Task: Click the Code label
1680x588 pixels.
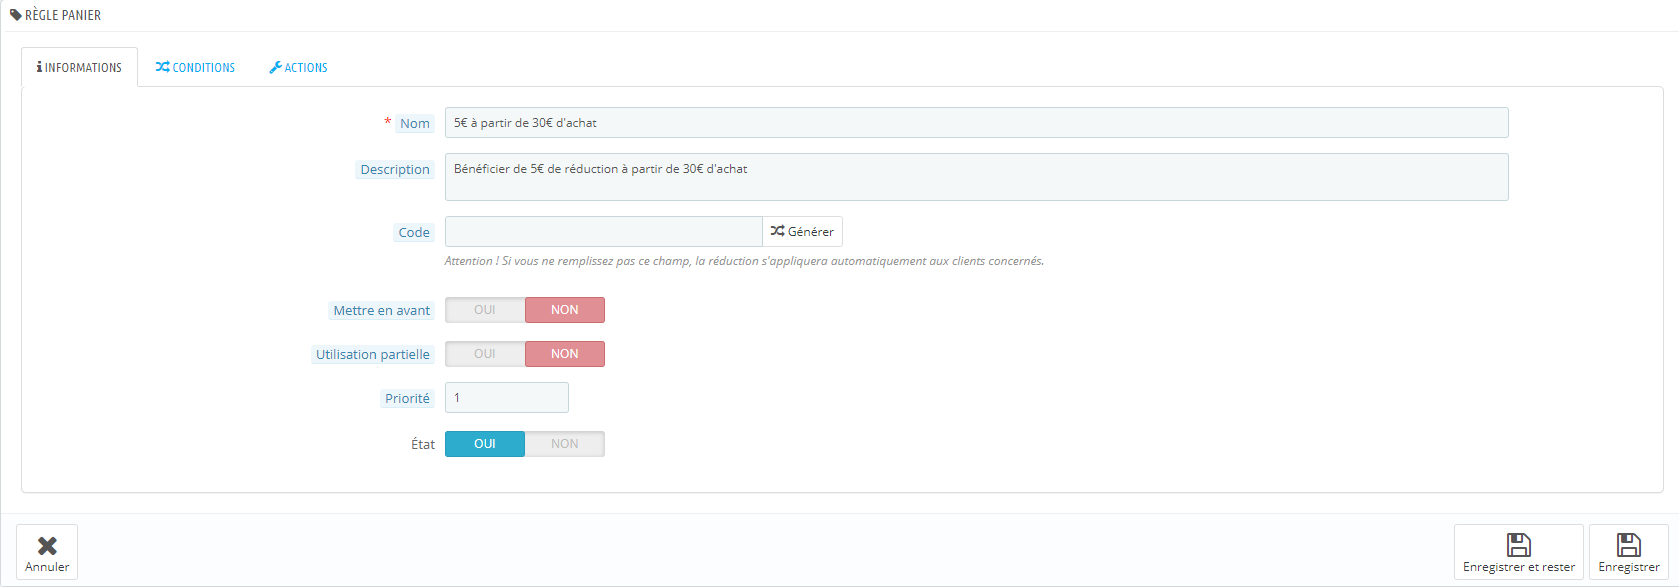Action: (x=414, y=233)
